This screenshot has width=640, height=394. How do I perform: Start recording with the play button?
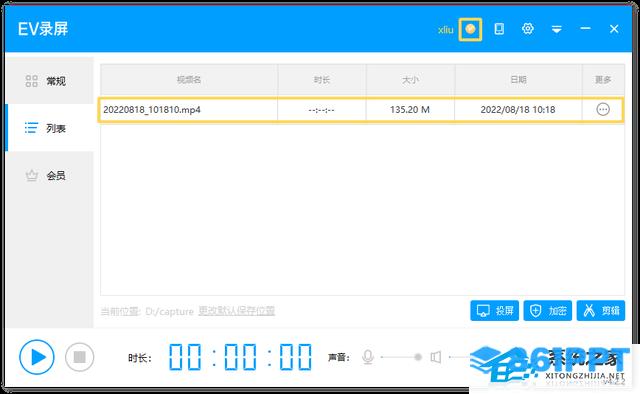click(x=37, y=357)
